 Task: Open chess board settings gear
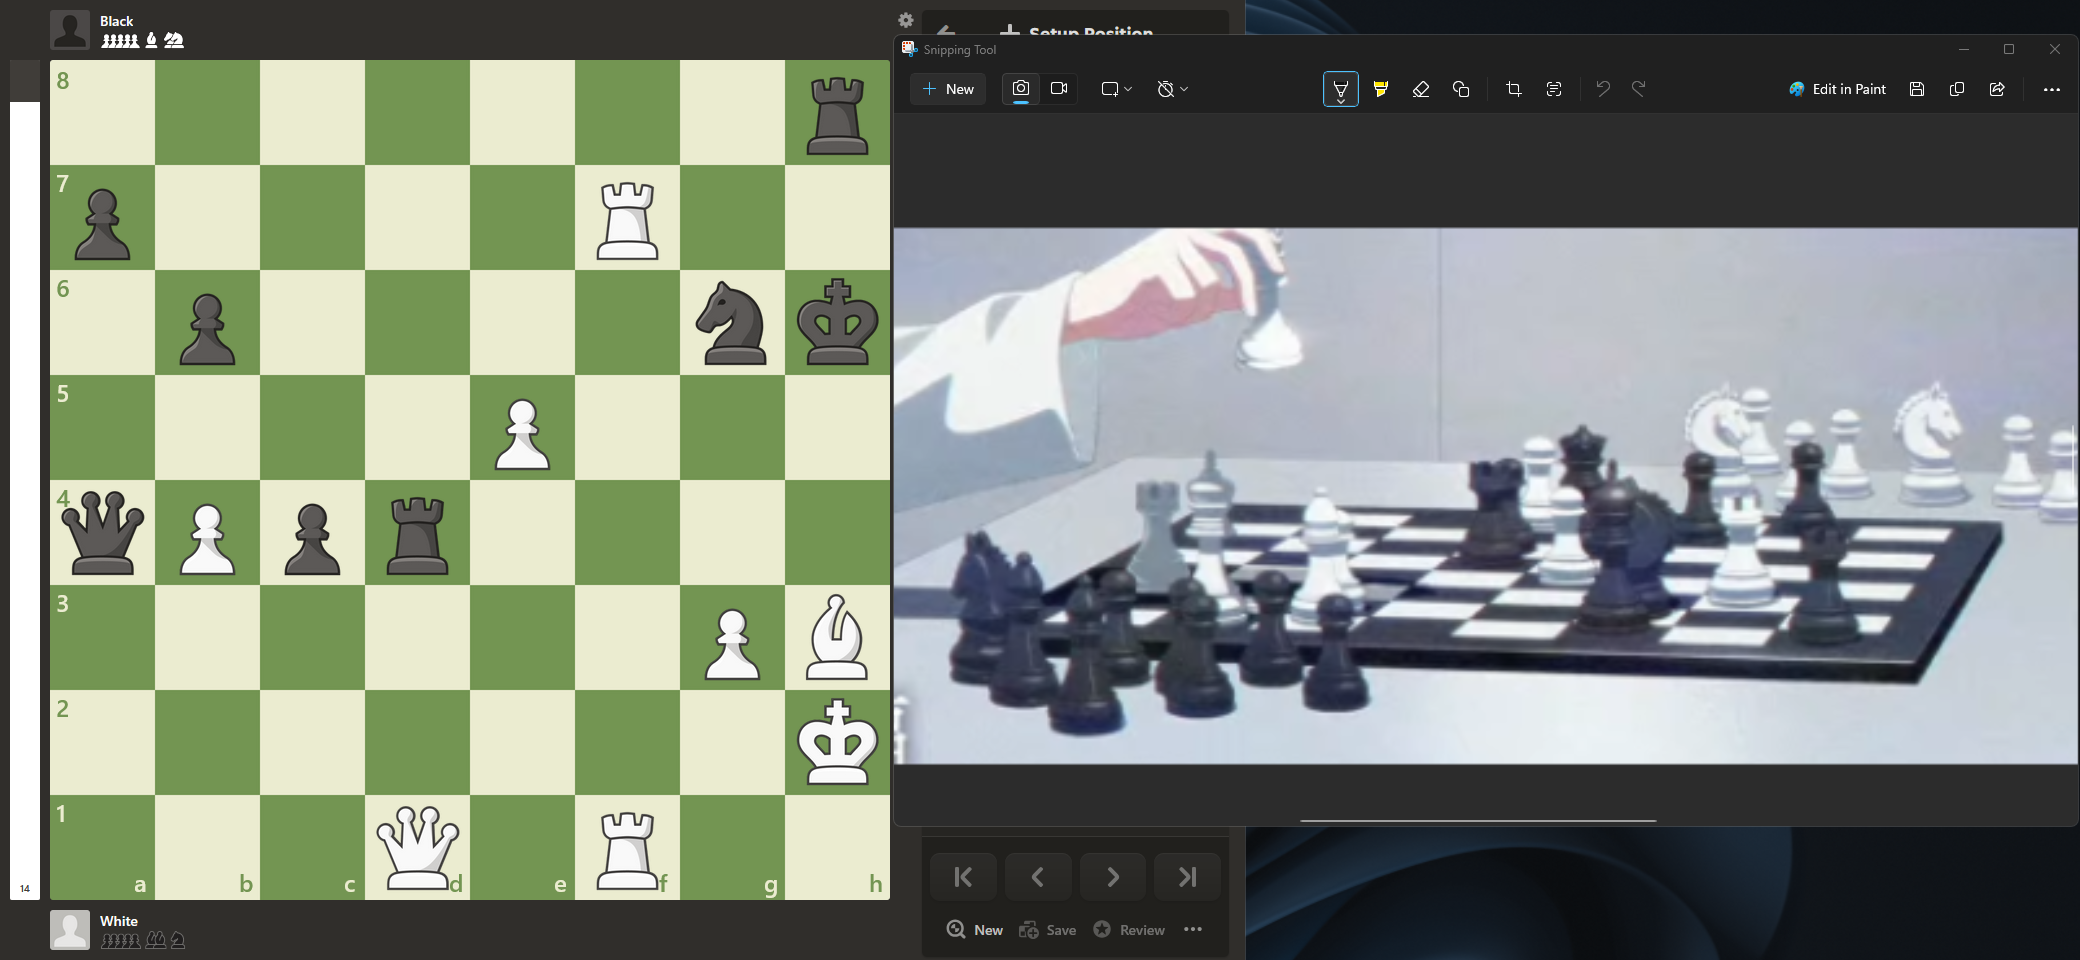(906, 20)
